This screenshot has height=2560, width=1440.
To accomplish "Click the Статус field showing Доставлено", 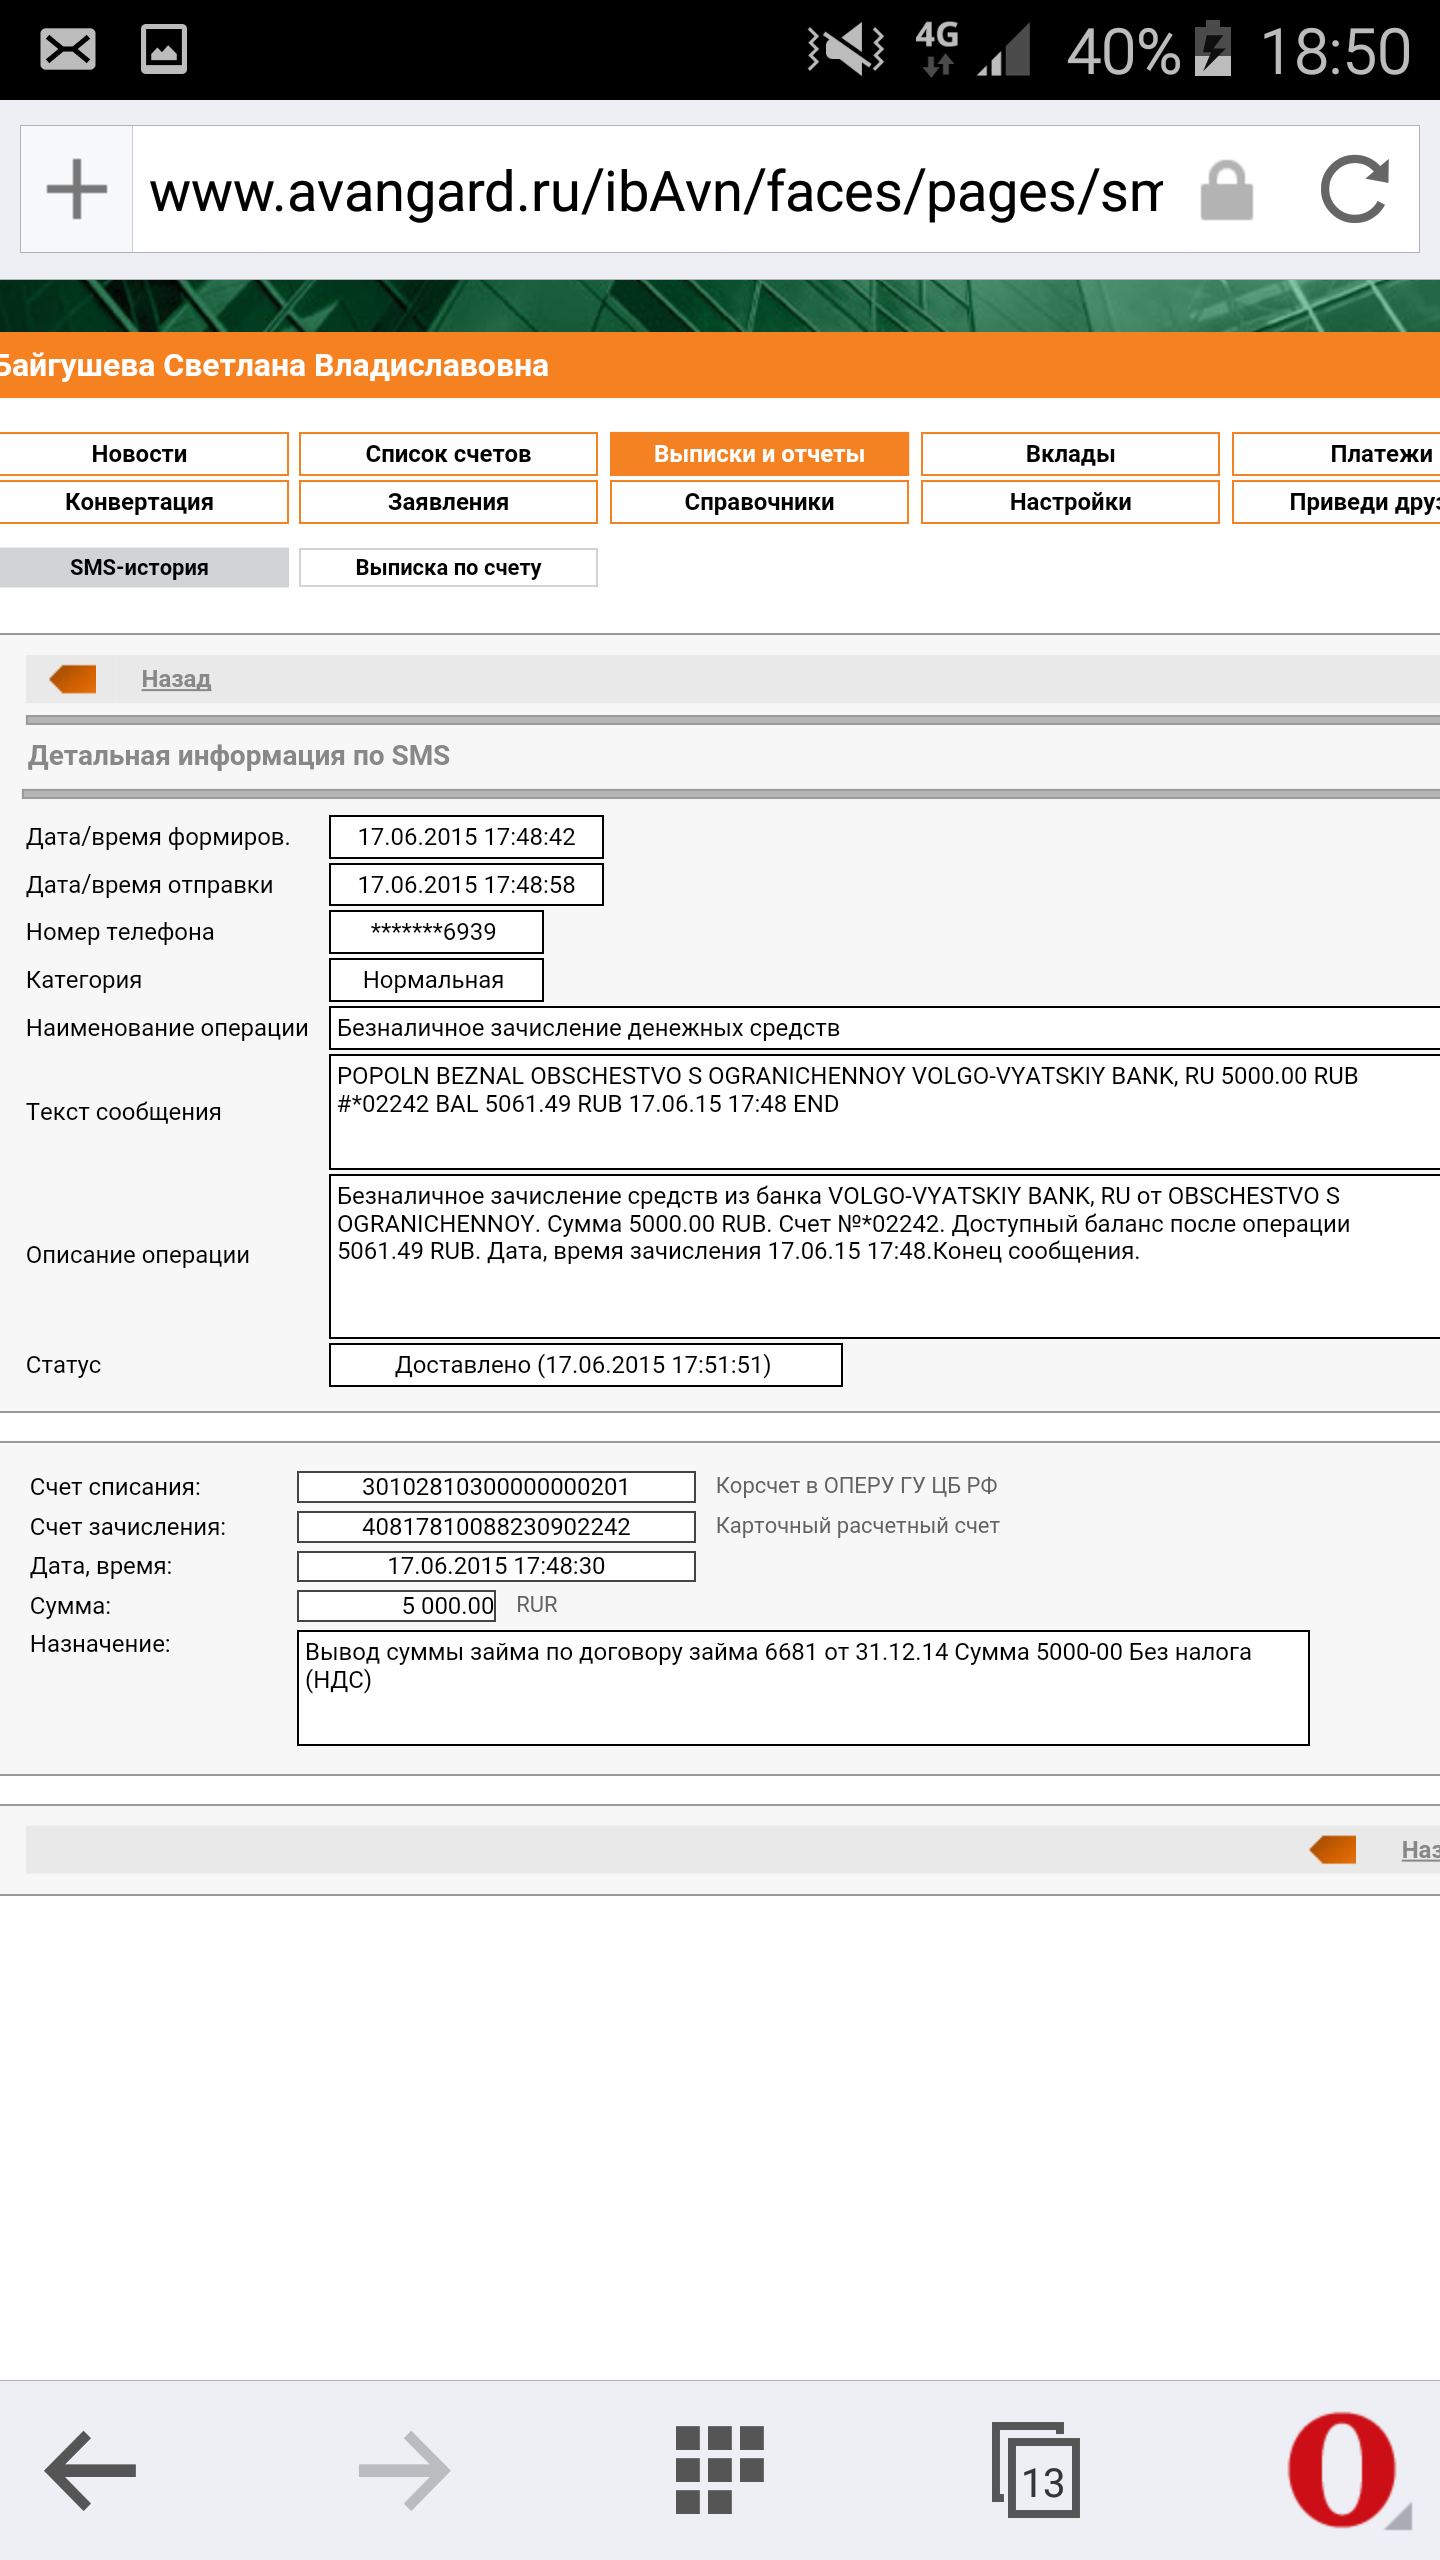I will click(586, 1365).
